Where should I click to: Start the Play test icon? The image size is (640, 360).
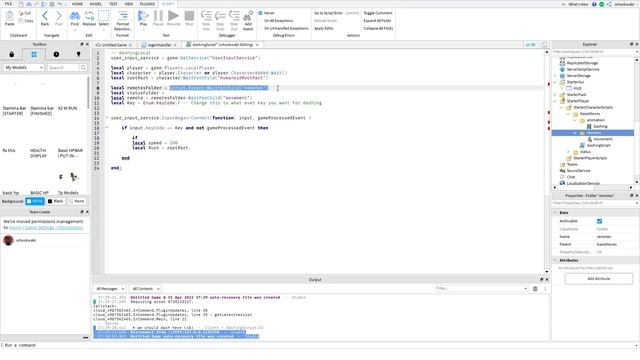[x=143, y=16]
